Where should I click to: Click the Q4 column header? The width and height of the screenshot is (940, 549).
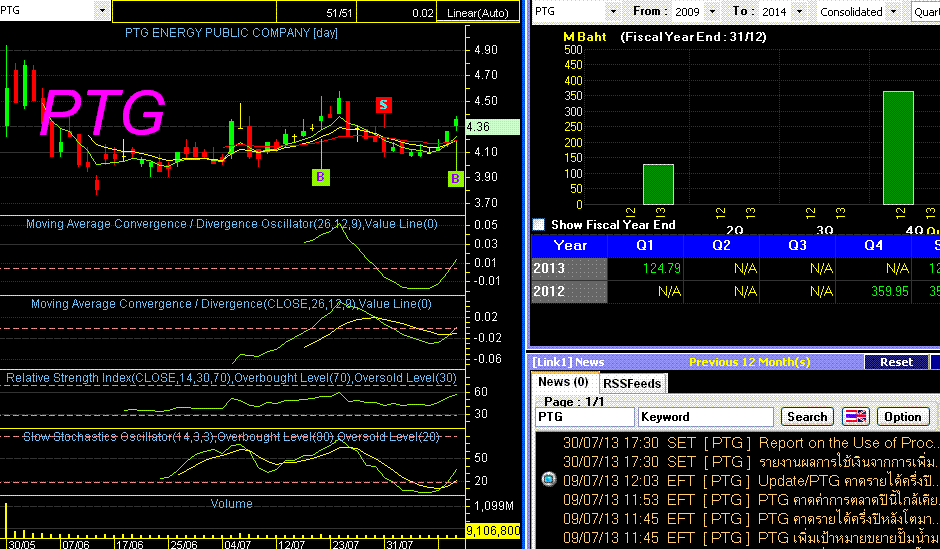coord(873,245)
